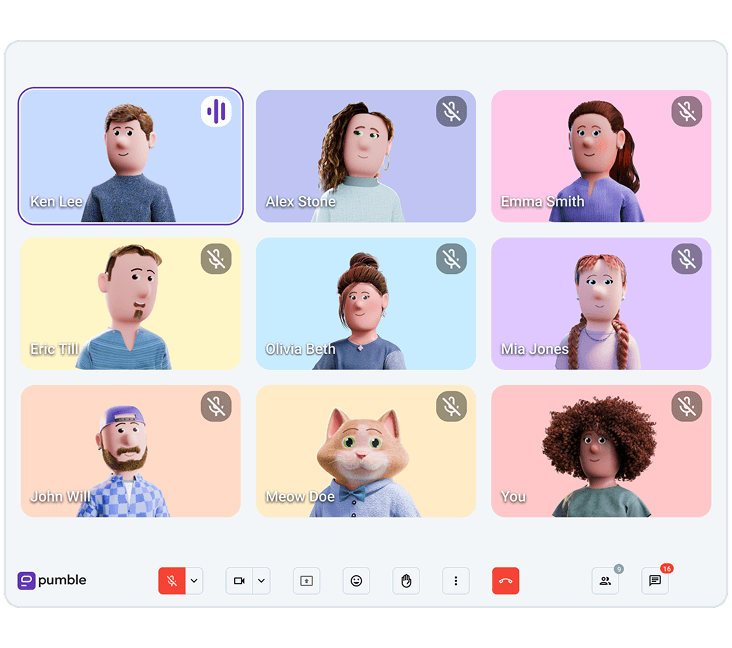Click Alex Stone's muted microphone icon
The image size is (732, 648).
[451, 111]
